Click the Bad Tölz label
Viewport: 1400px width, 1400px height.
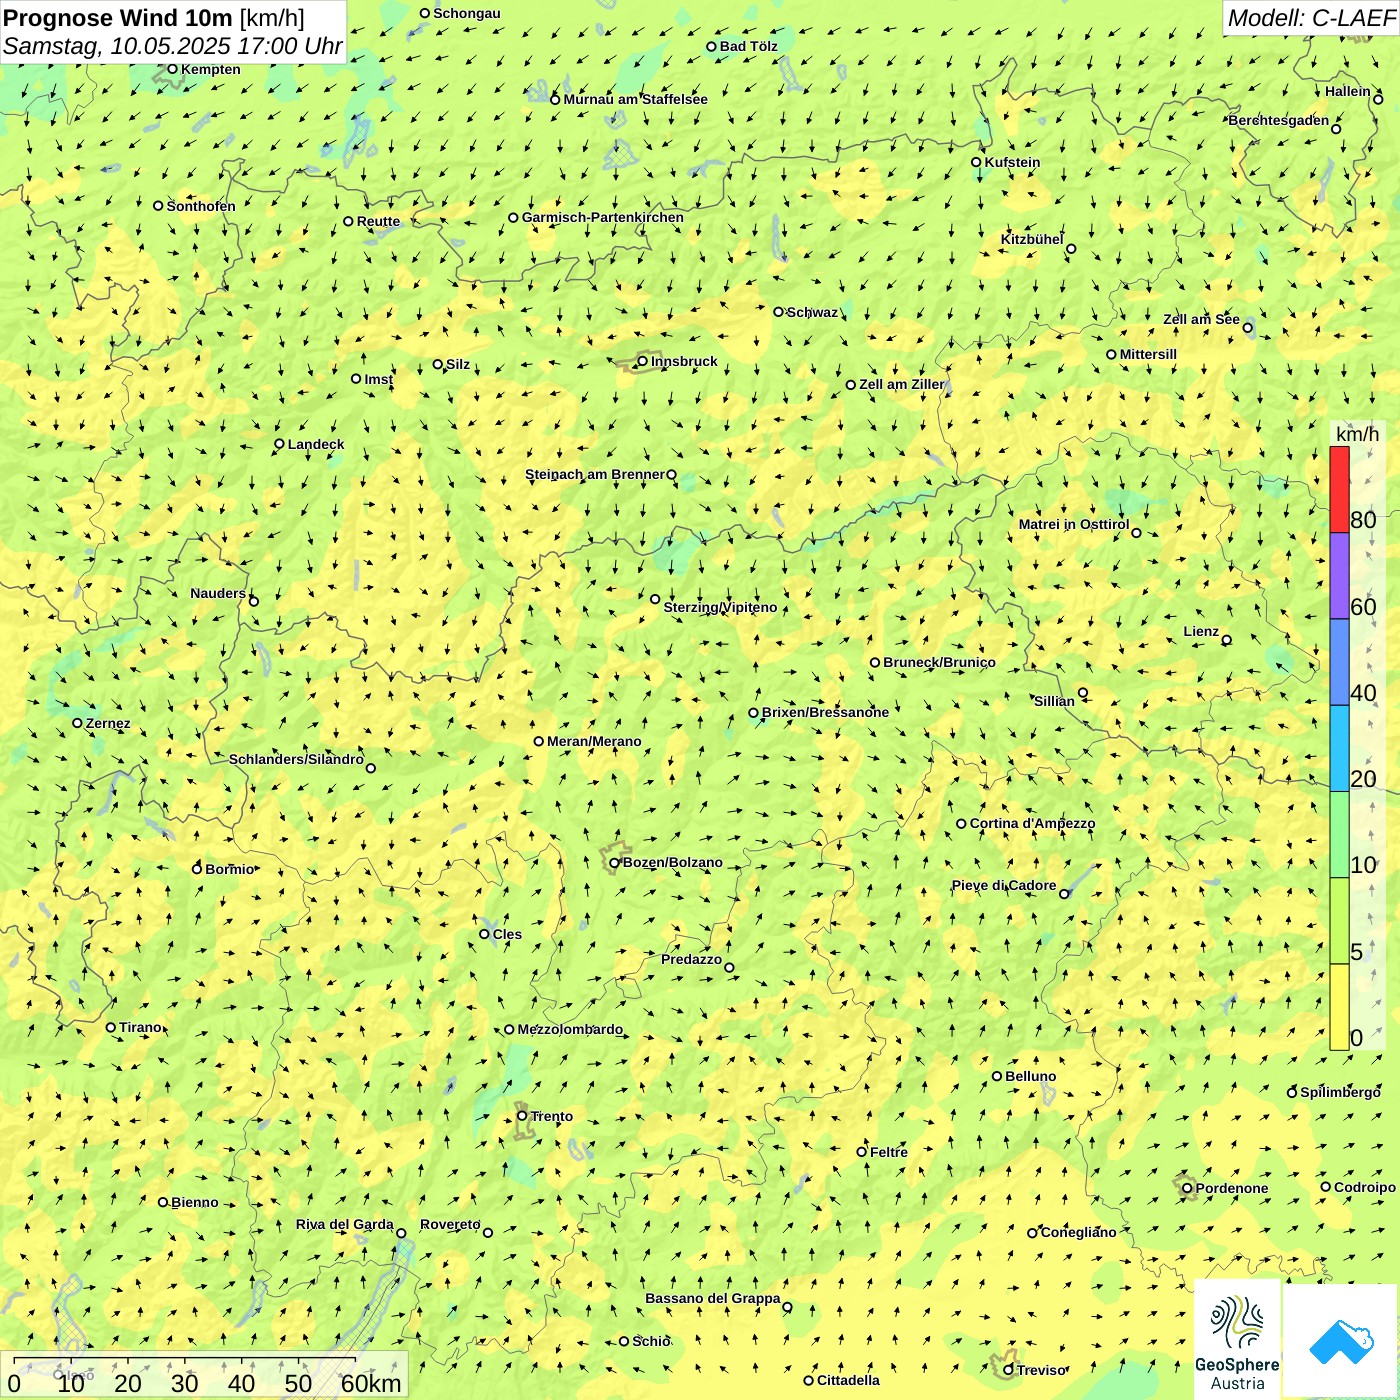click(749, 46)
